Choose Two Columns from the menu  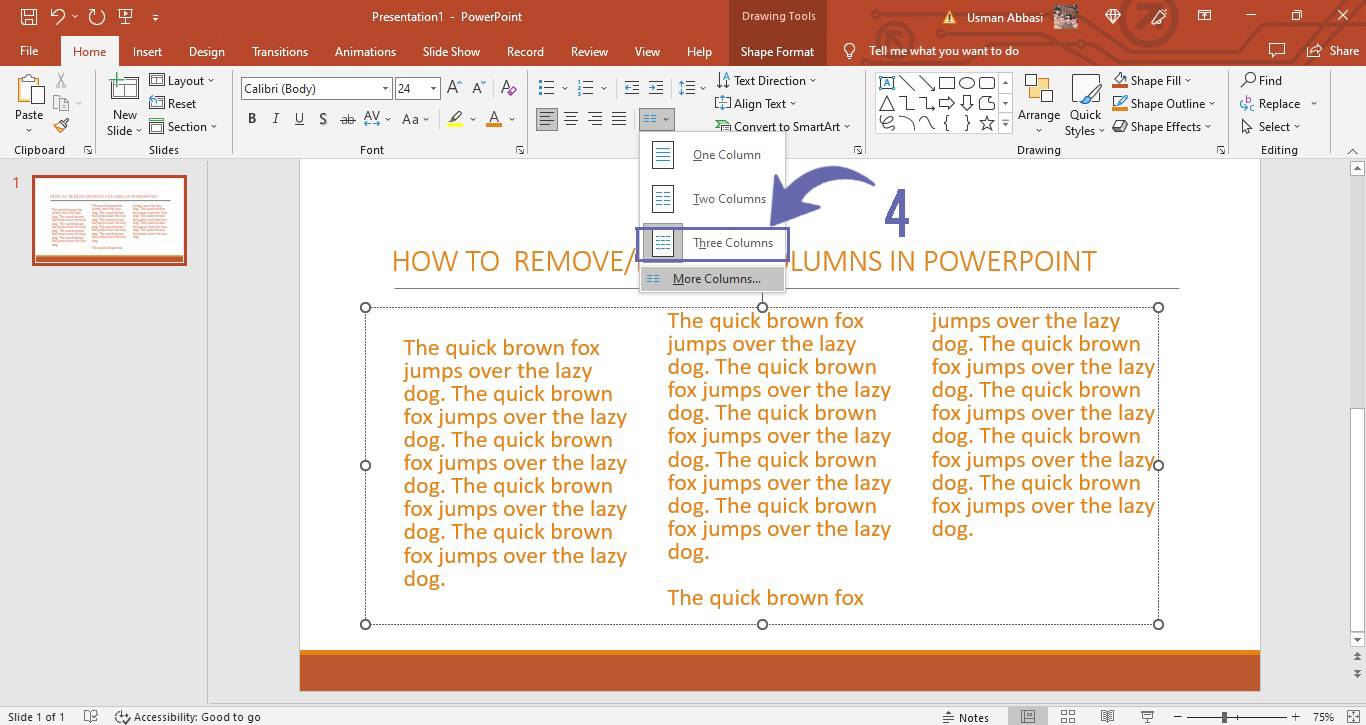coord(712,199)
